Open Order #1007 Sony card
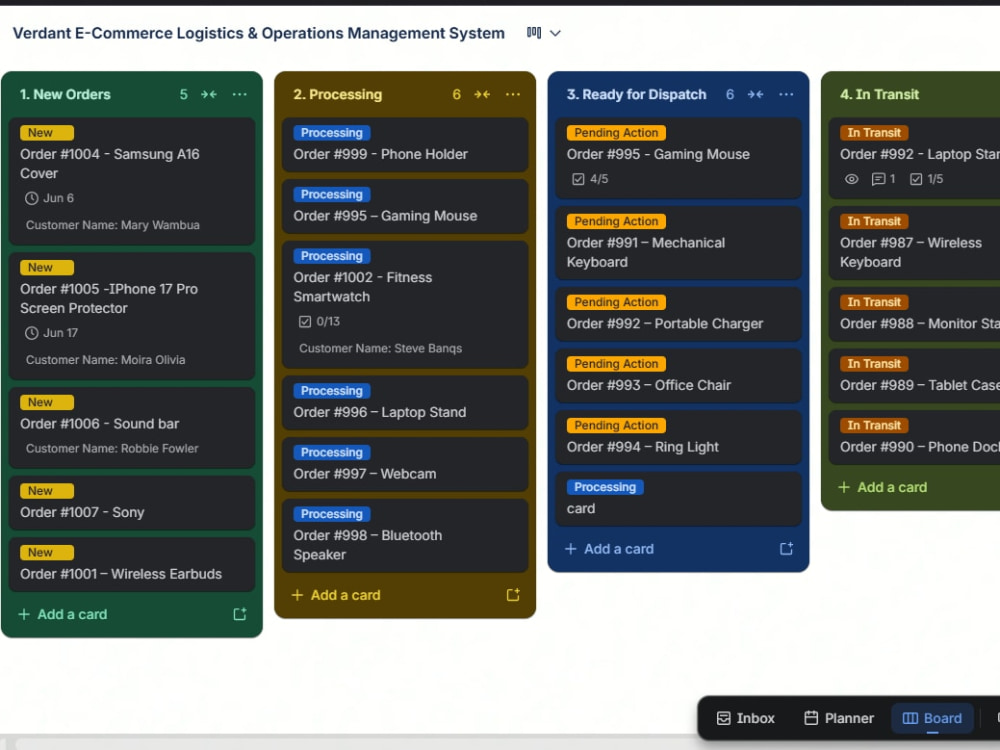Viewport: 1000px width, 750px height. click(x=132, y=503)
